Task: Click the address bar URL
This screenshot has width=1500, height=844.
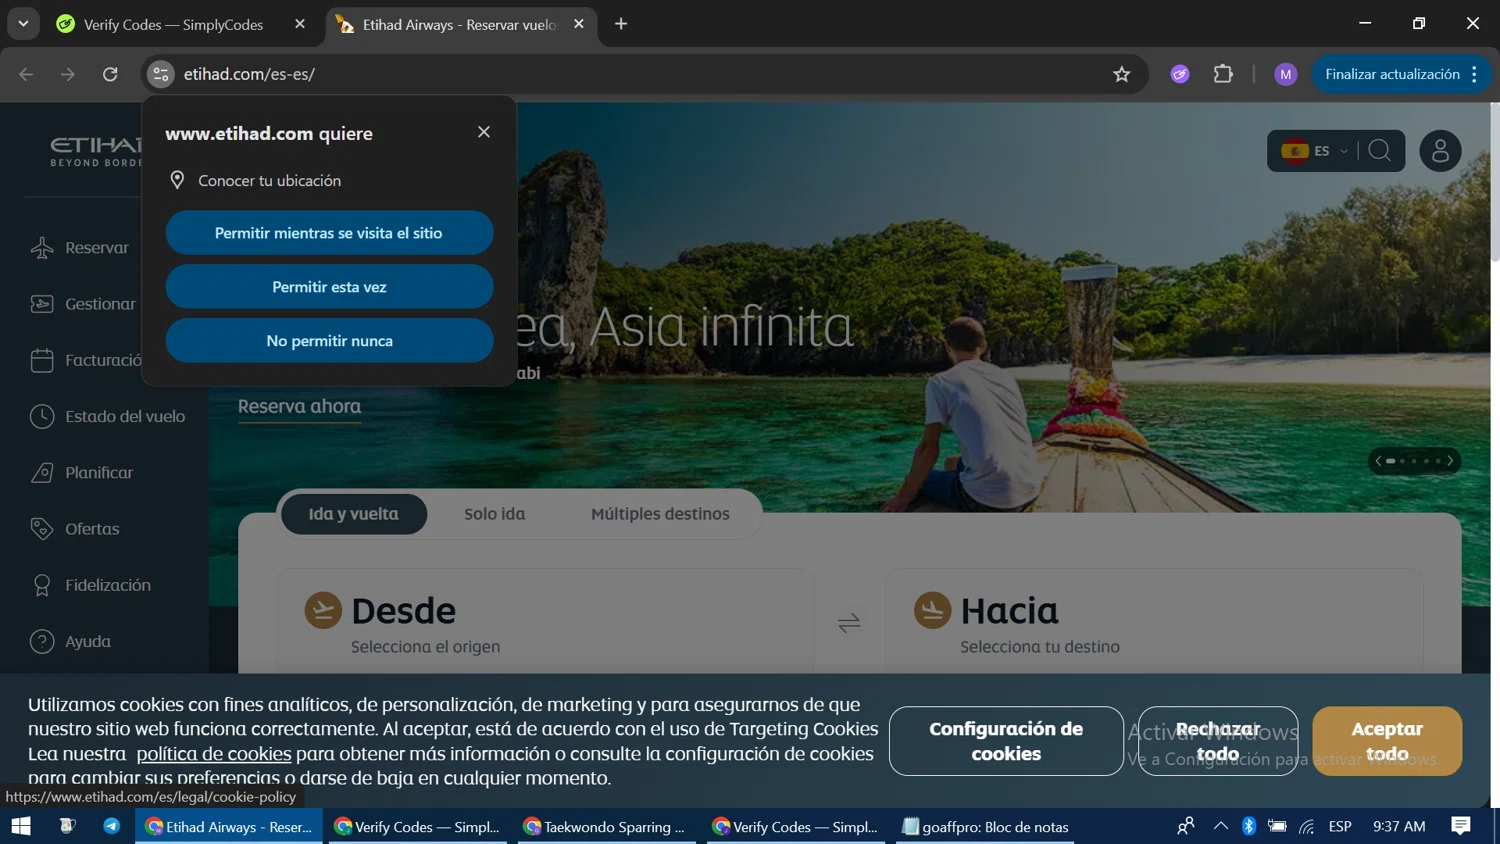Action: pyautogui.click(x=250, y=74)
